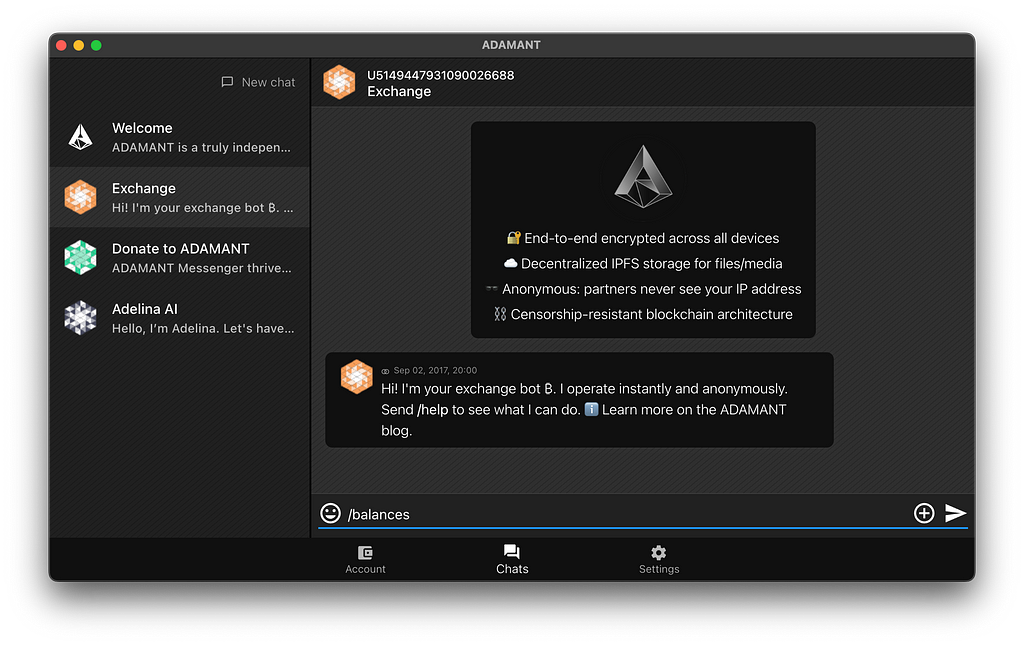
Task: Open the Learn more ADAMANT blog link
Action: coord(694,410)
